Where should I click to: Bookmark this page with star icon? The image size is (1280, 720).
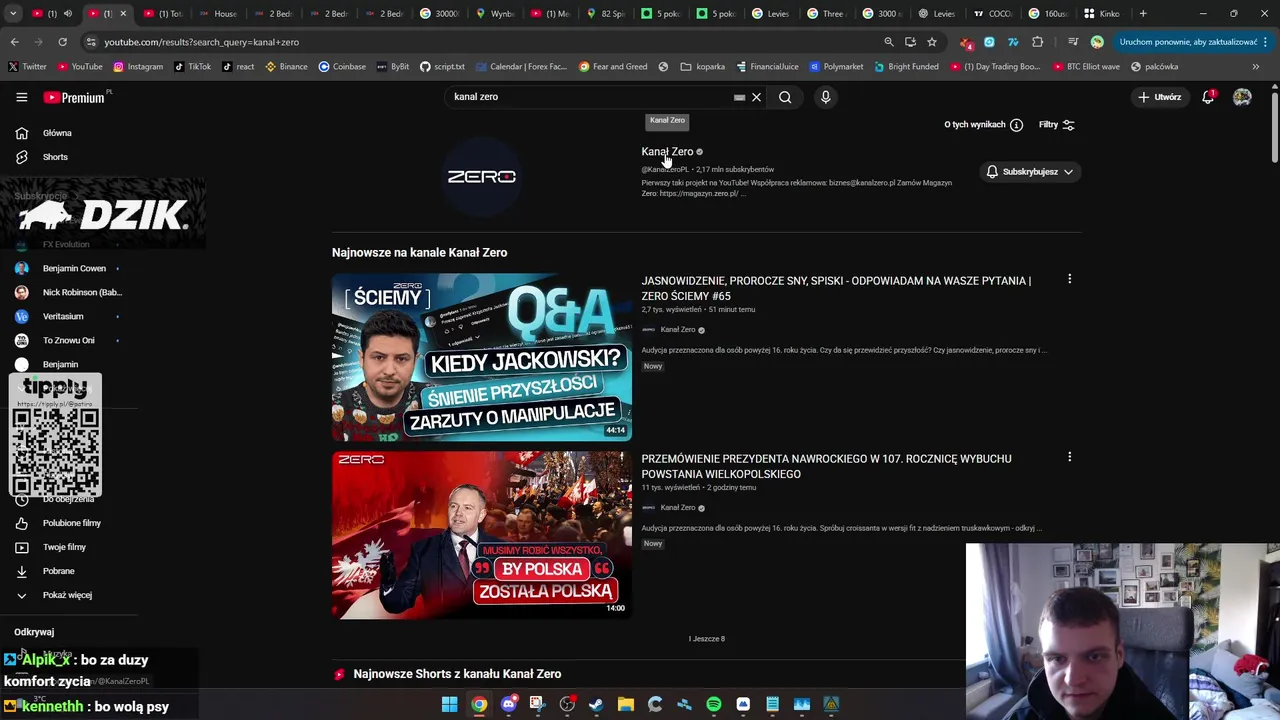click(x=932, y=42)
